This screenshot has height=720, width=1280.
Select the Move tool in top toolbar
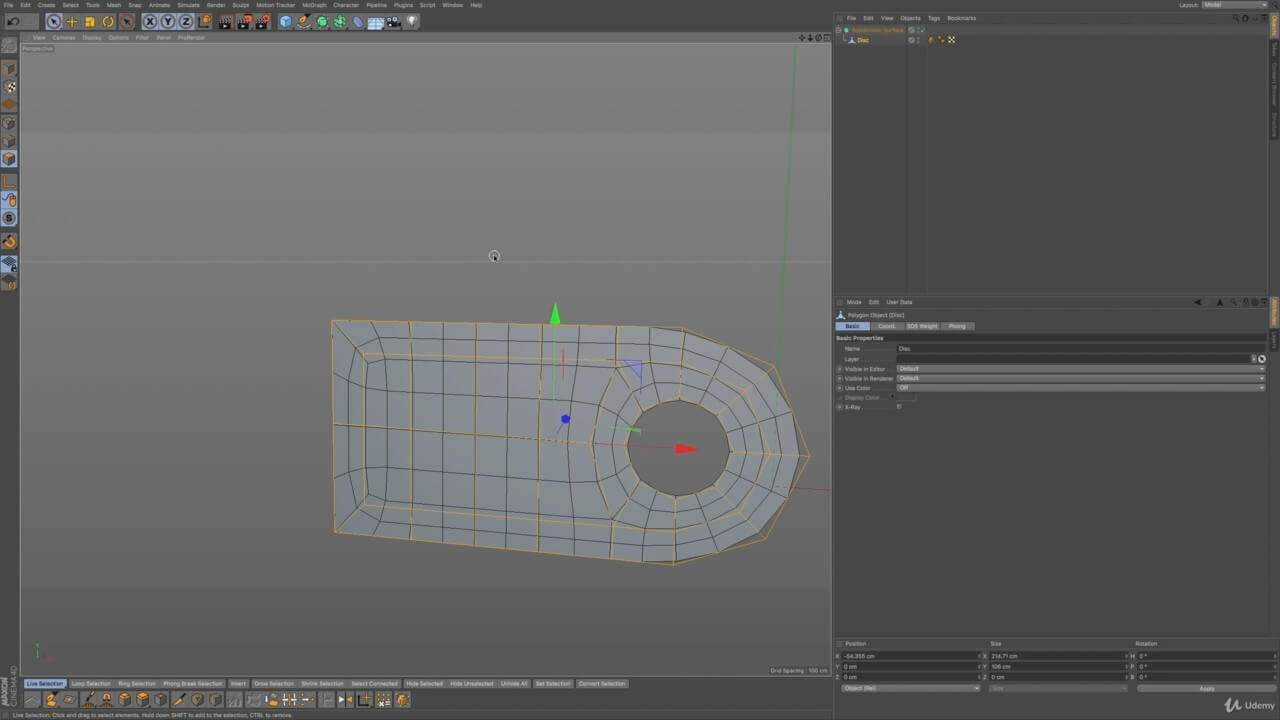pyautogui.click(x=72, y=21)
